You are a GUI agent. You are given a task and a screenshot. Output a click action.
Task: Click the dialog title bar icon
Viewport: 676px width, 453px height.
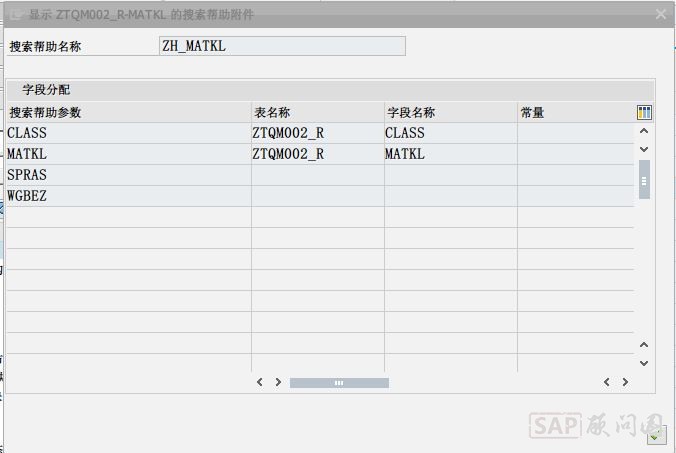tap(16, 15)
